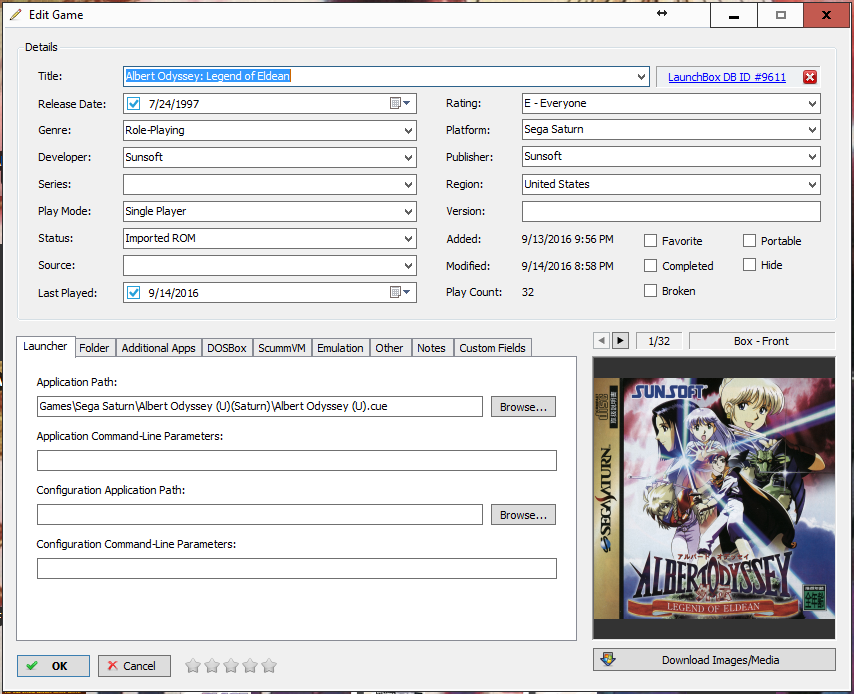Viewport: 854px width, 694px height.
Task: Open the LaunchBox DB ID #9611 link
Action: pos(727,77)
